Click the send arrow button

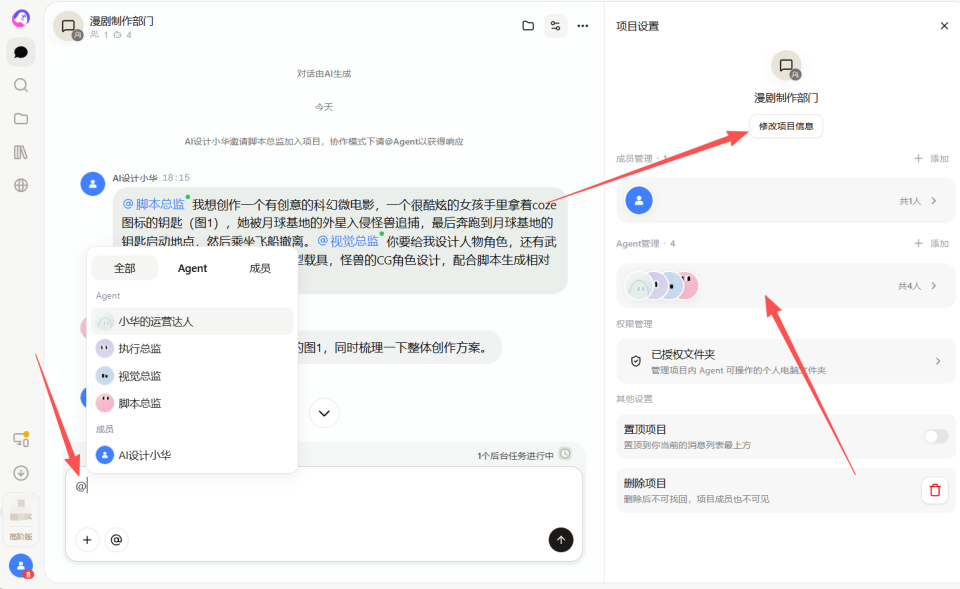[561, 539]
